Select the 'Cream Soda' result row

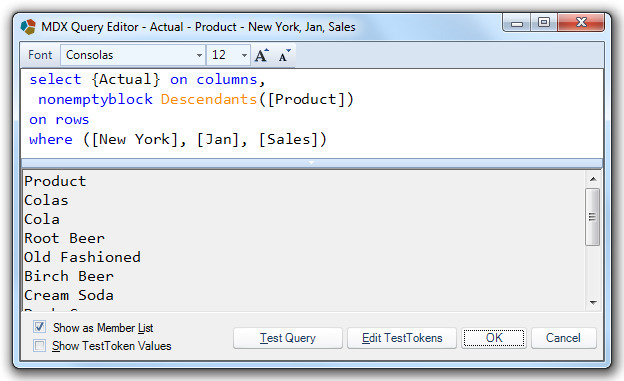[69, 295]
